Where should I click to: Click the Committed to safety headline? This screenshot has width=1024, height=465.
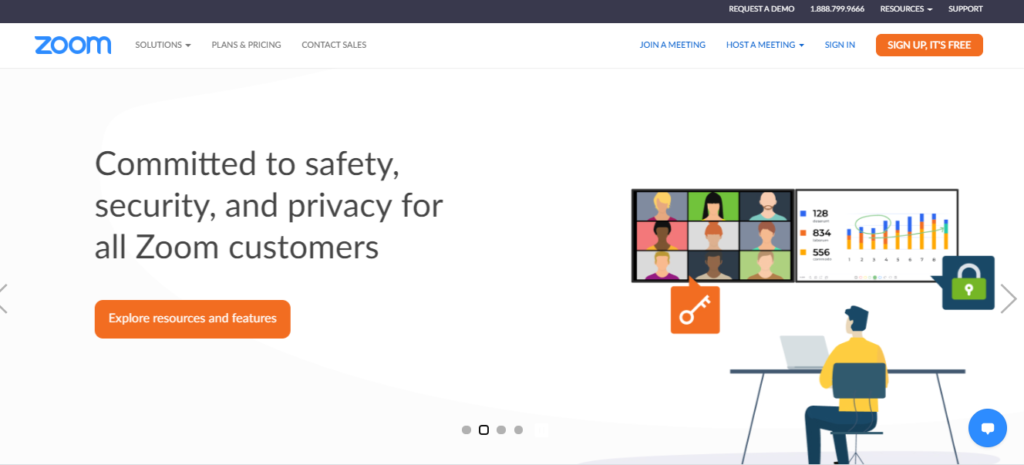coord(269,205)
